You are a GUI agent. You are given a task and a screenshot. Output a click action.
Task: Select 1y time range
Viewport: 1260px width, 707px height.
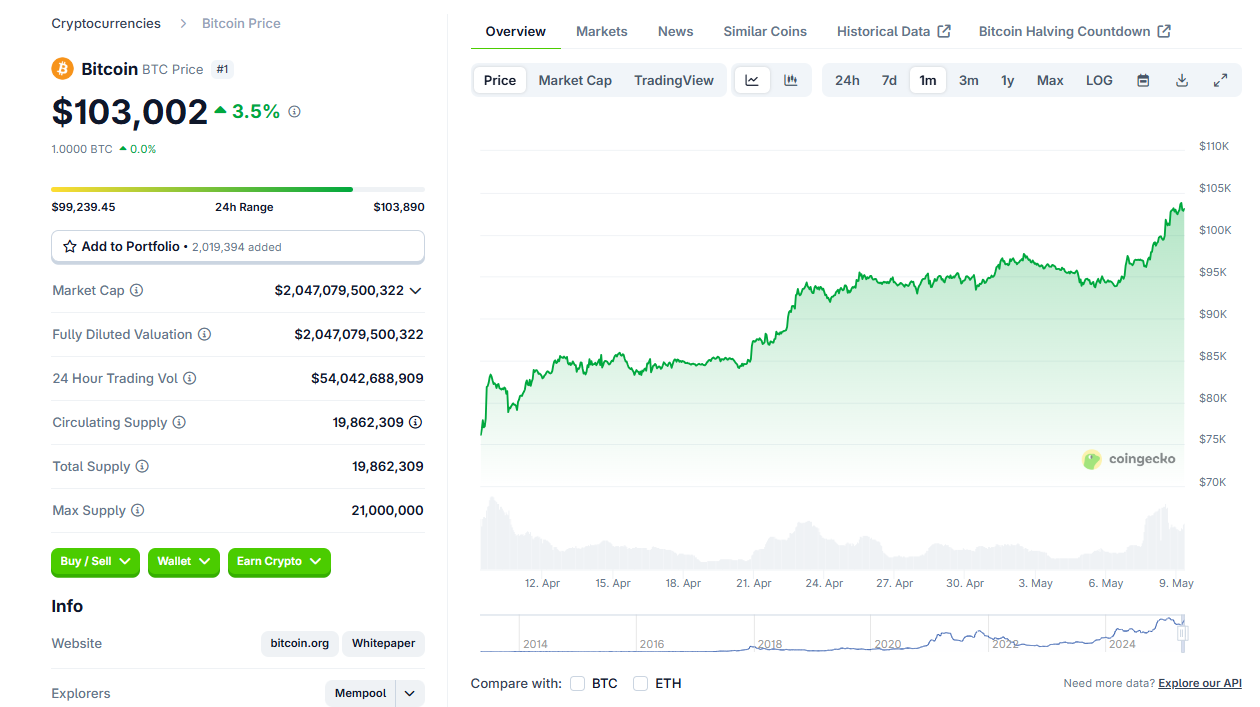1008,80
